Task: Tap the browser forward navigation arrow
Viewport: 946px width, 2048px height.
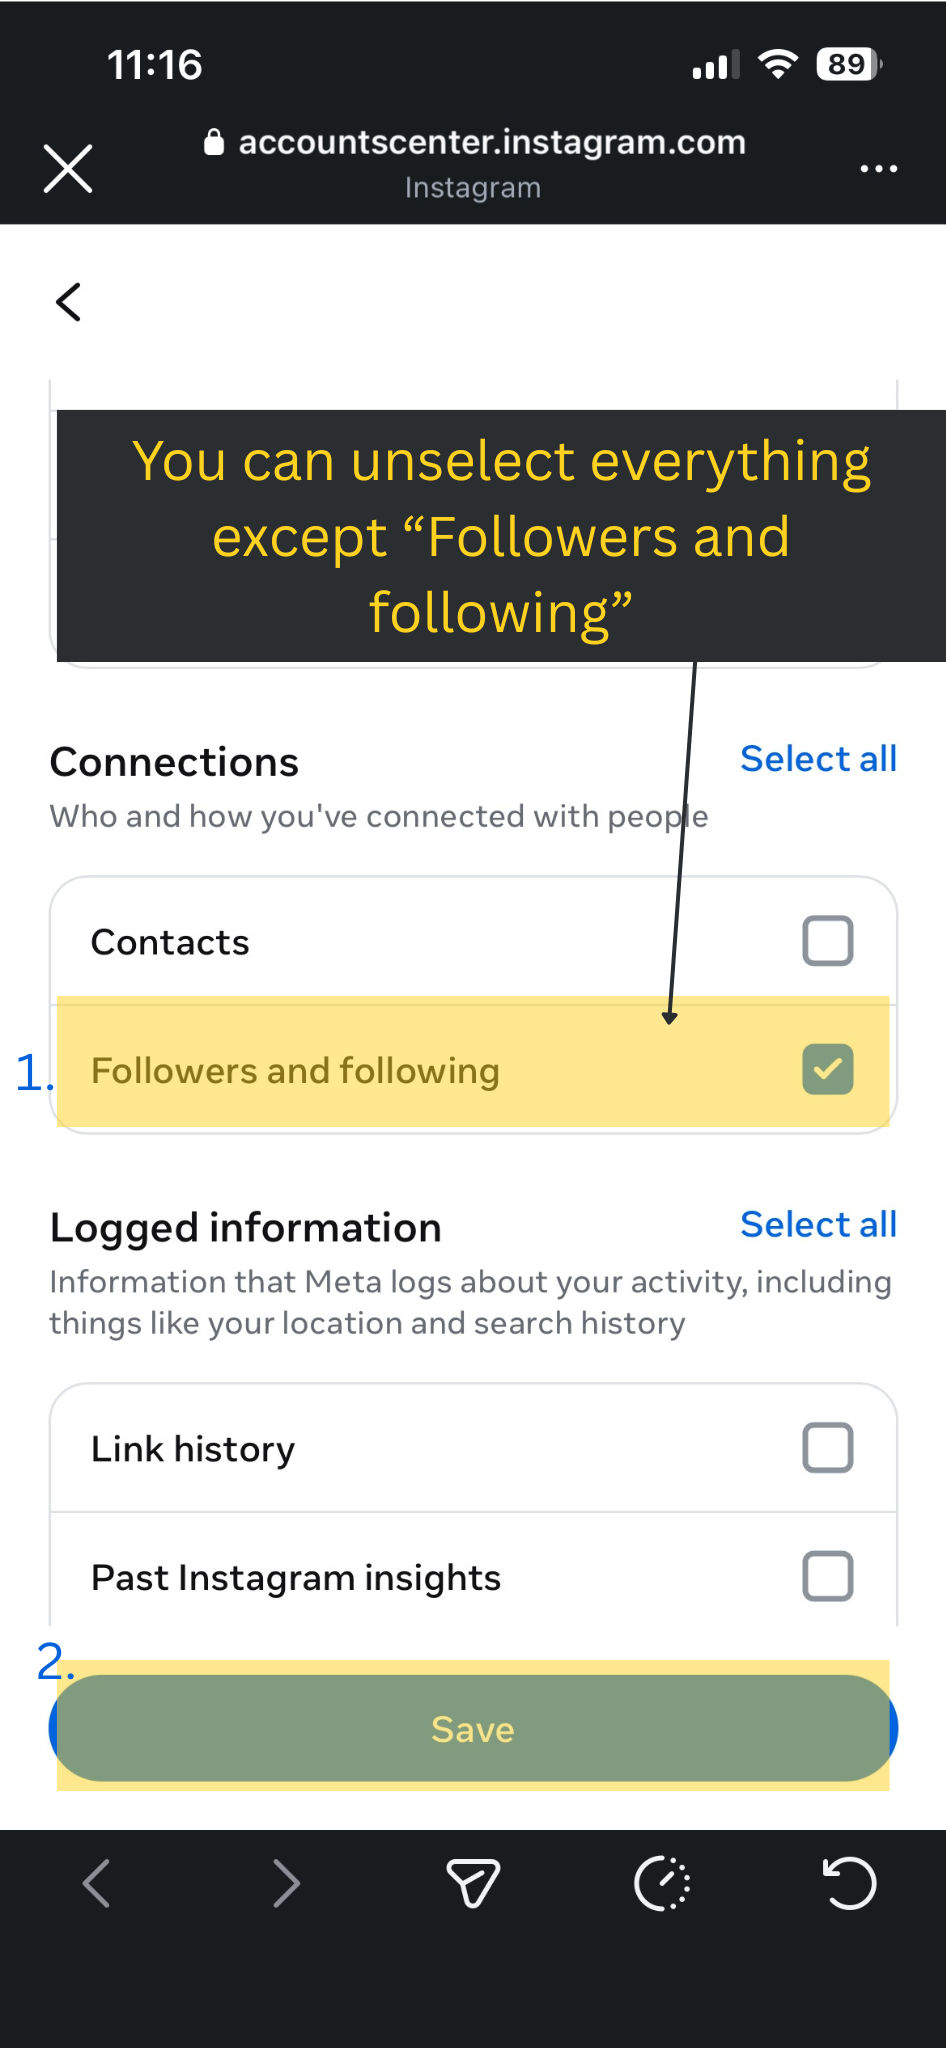Action: pyautogui.click(x=286, y=1884)
